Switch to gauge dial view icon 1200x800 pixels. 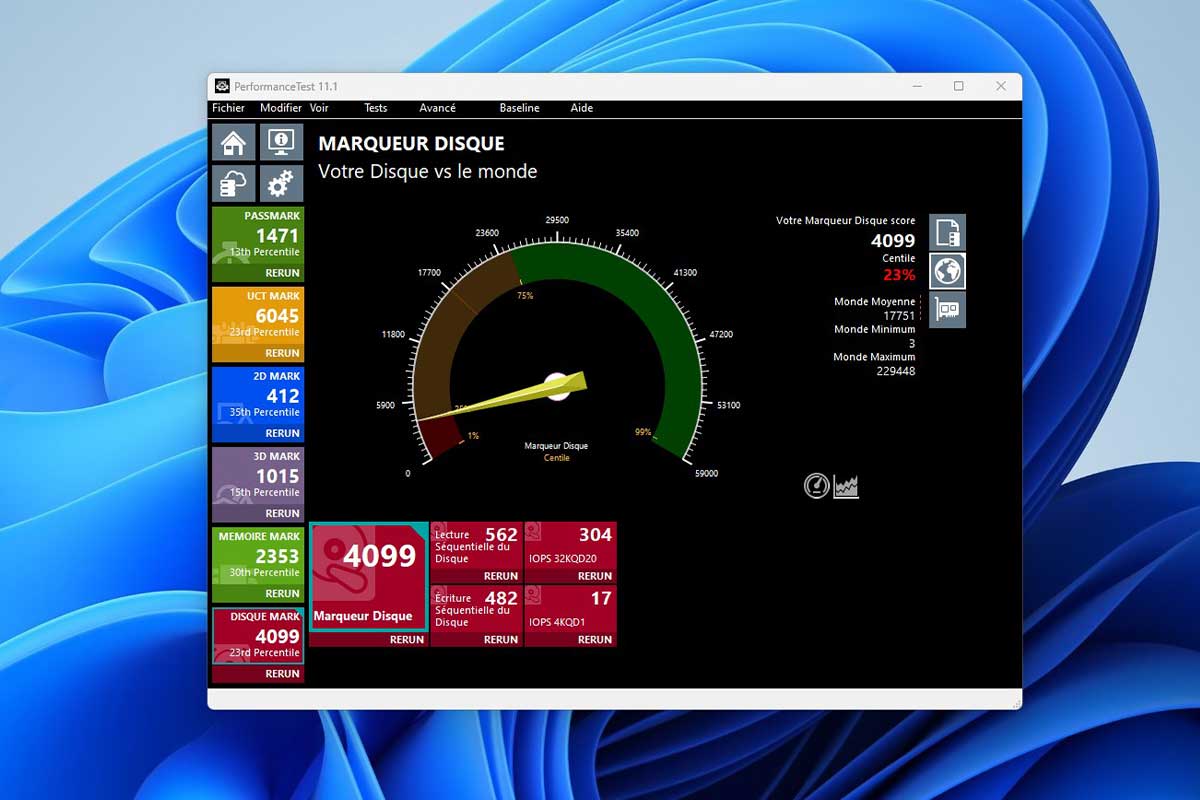click(x=817, y=486)
